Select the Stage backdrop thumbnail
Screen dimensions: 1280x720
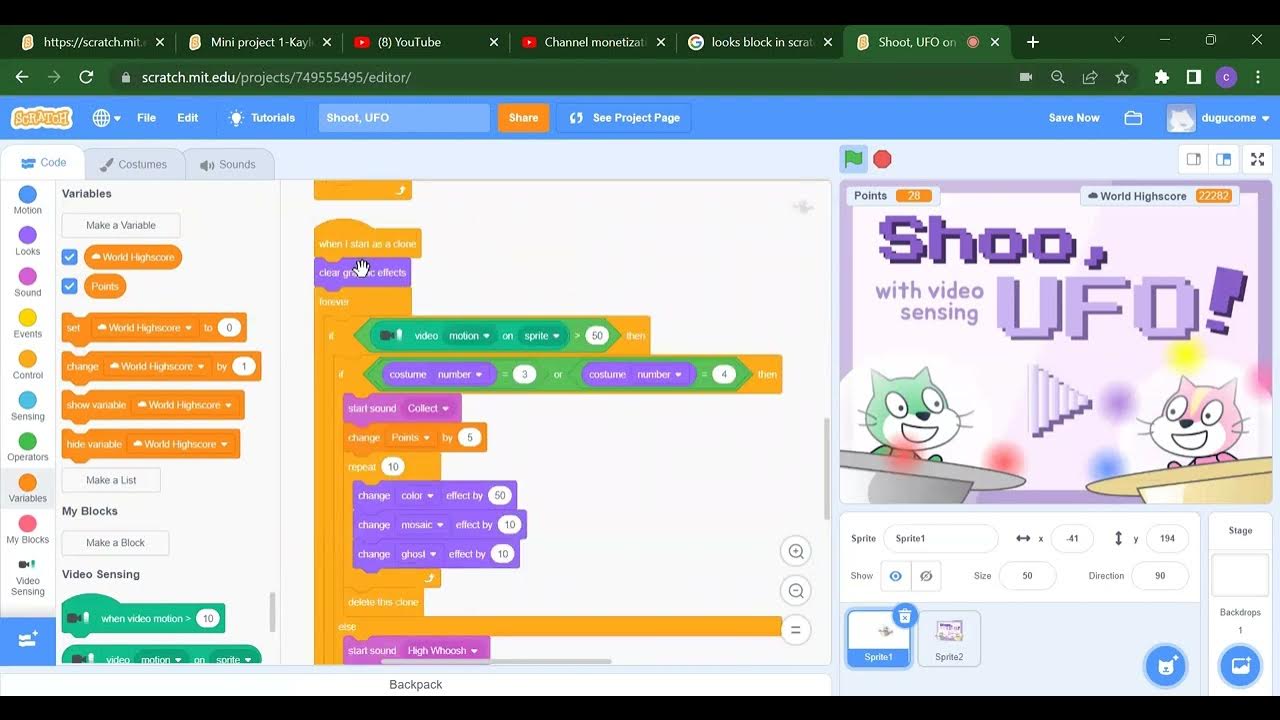[1240, 575]
